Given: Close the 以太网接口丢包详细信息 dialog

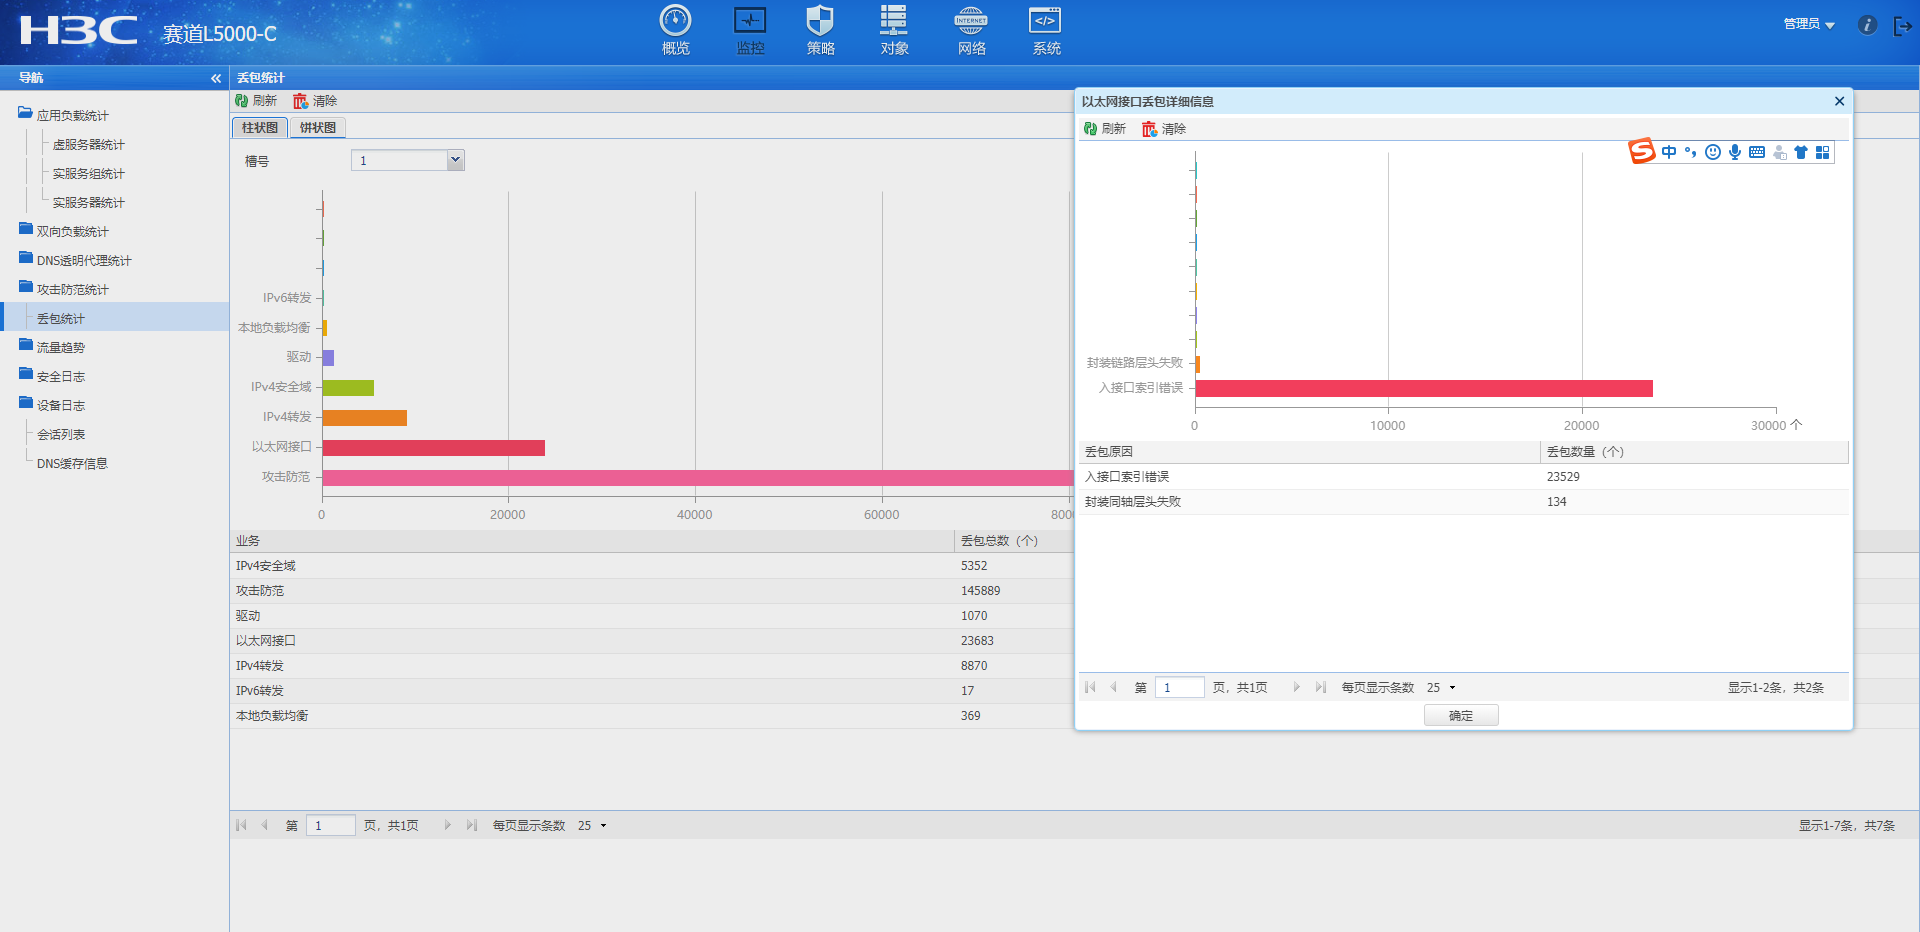Looking at the screenshot, I should pyautogui.click(x=1839, y=101).
